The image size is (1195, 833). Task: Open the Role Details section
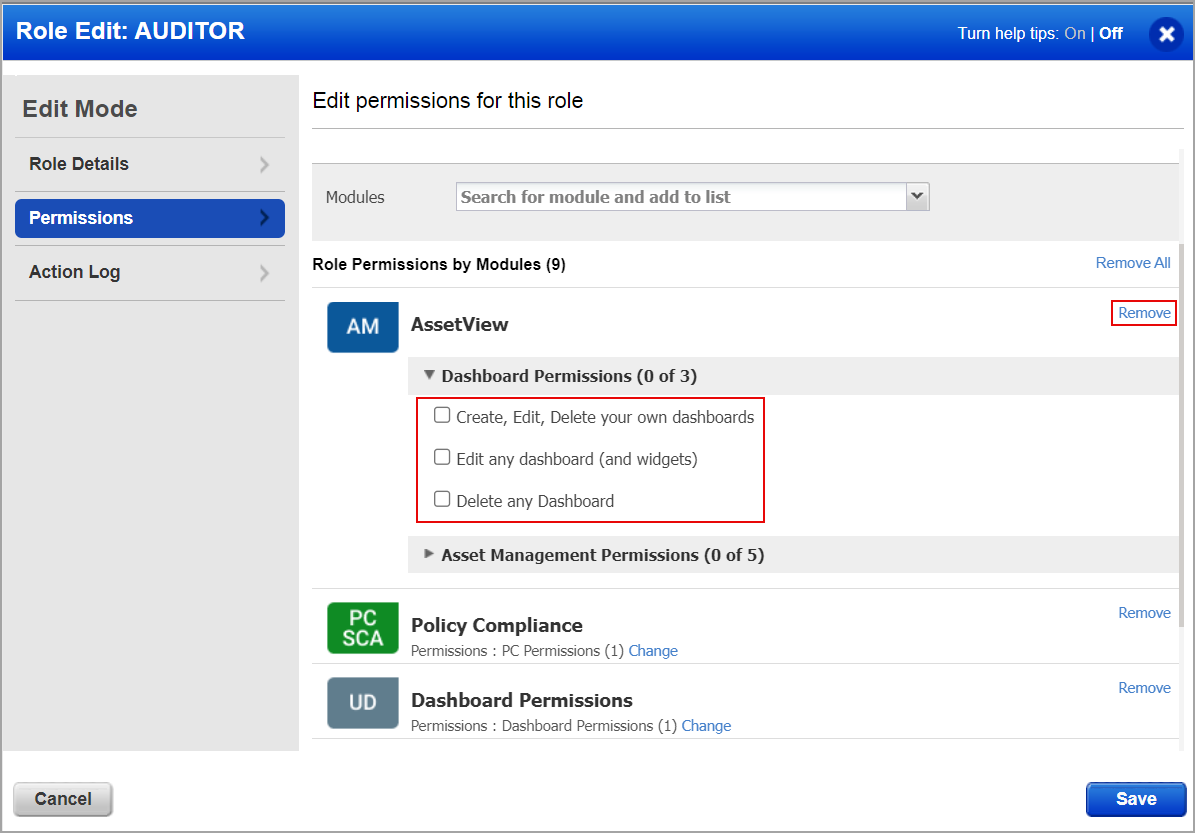coord(150,165)
